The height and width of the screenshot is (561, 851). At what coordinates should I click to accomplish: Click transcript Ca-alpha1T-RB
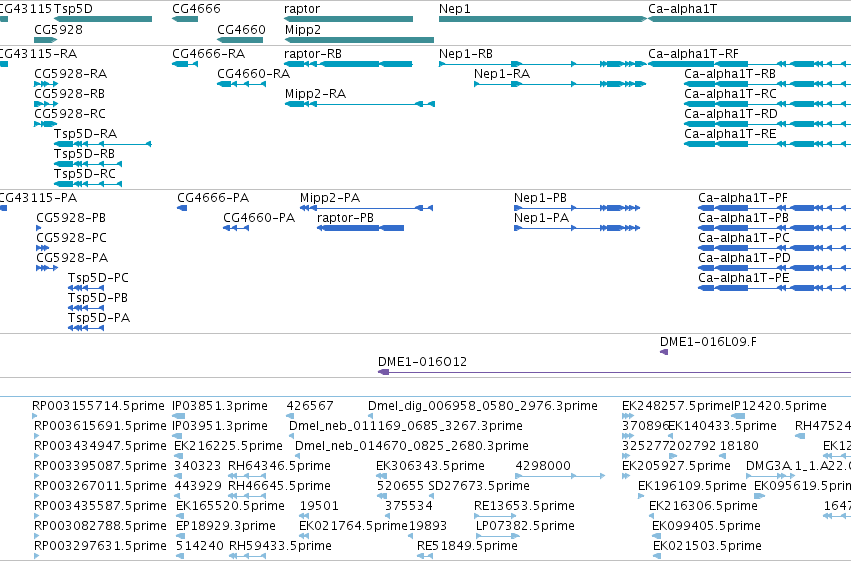(x=730, y=74)
